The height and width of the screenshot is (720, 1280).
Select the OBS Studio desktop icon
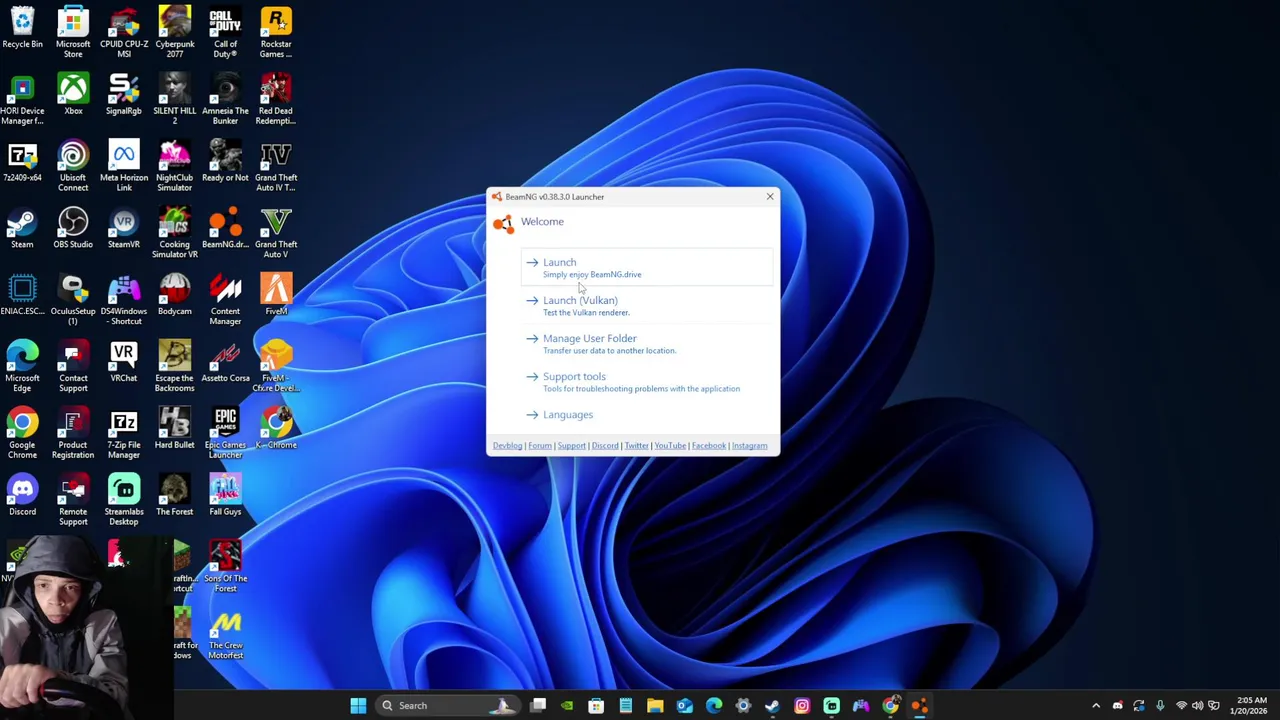[x=73, y=229]
